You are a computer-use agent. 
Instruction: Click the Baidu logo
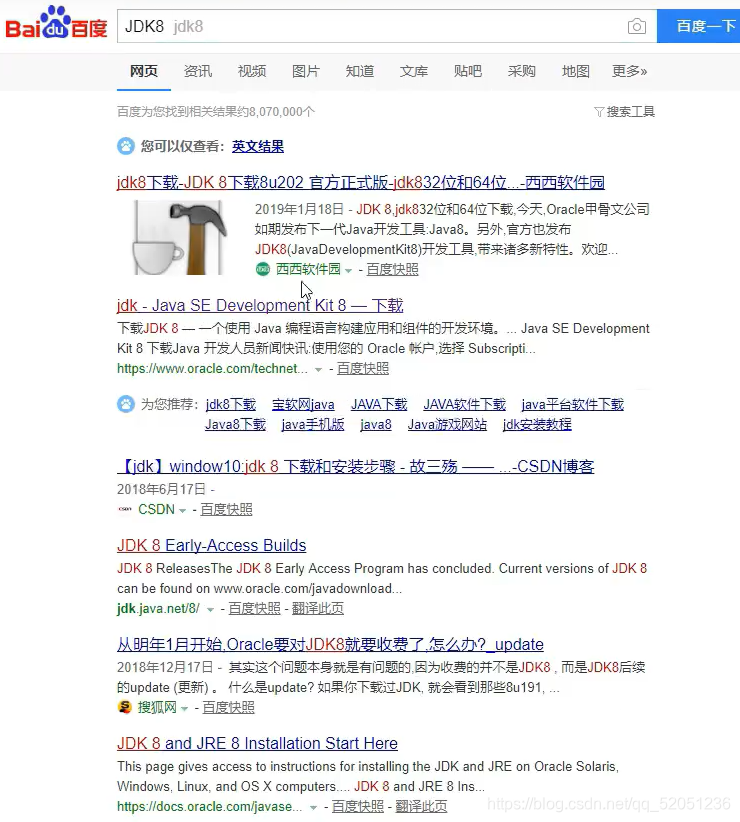pos(56,23)
